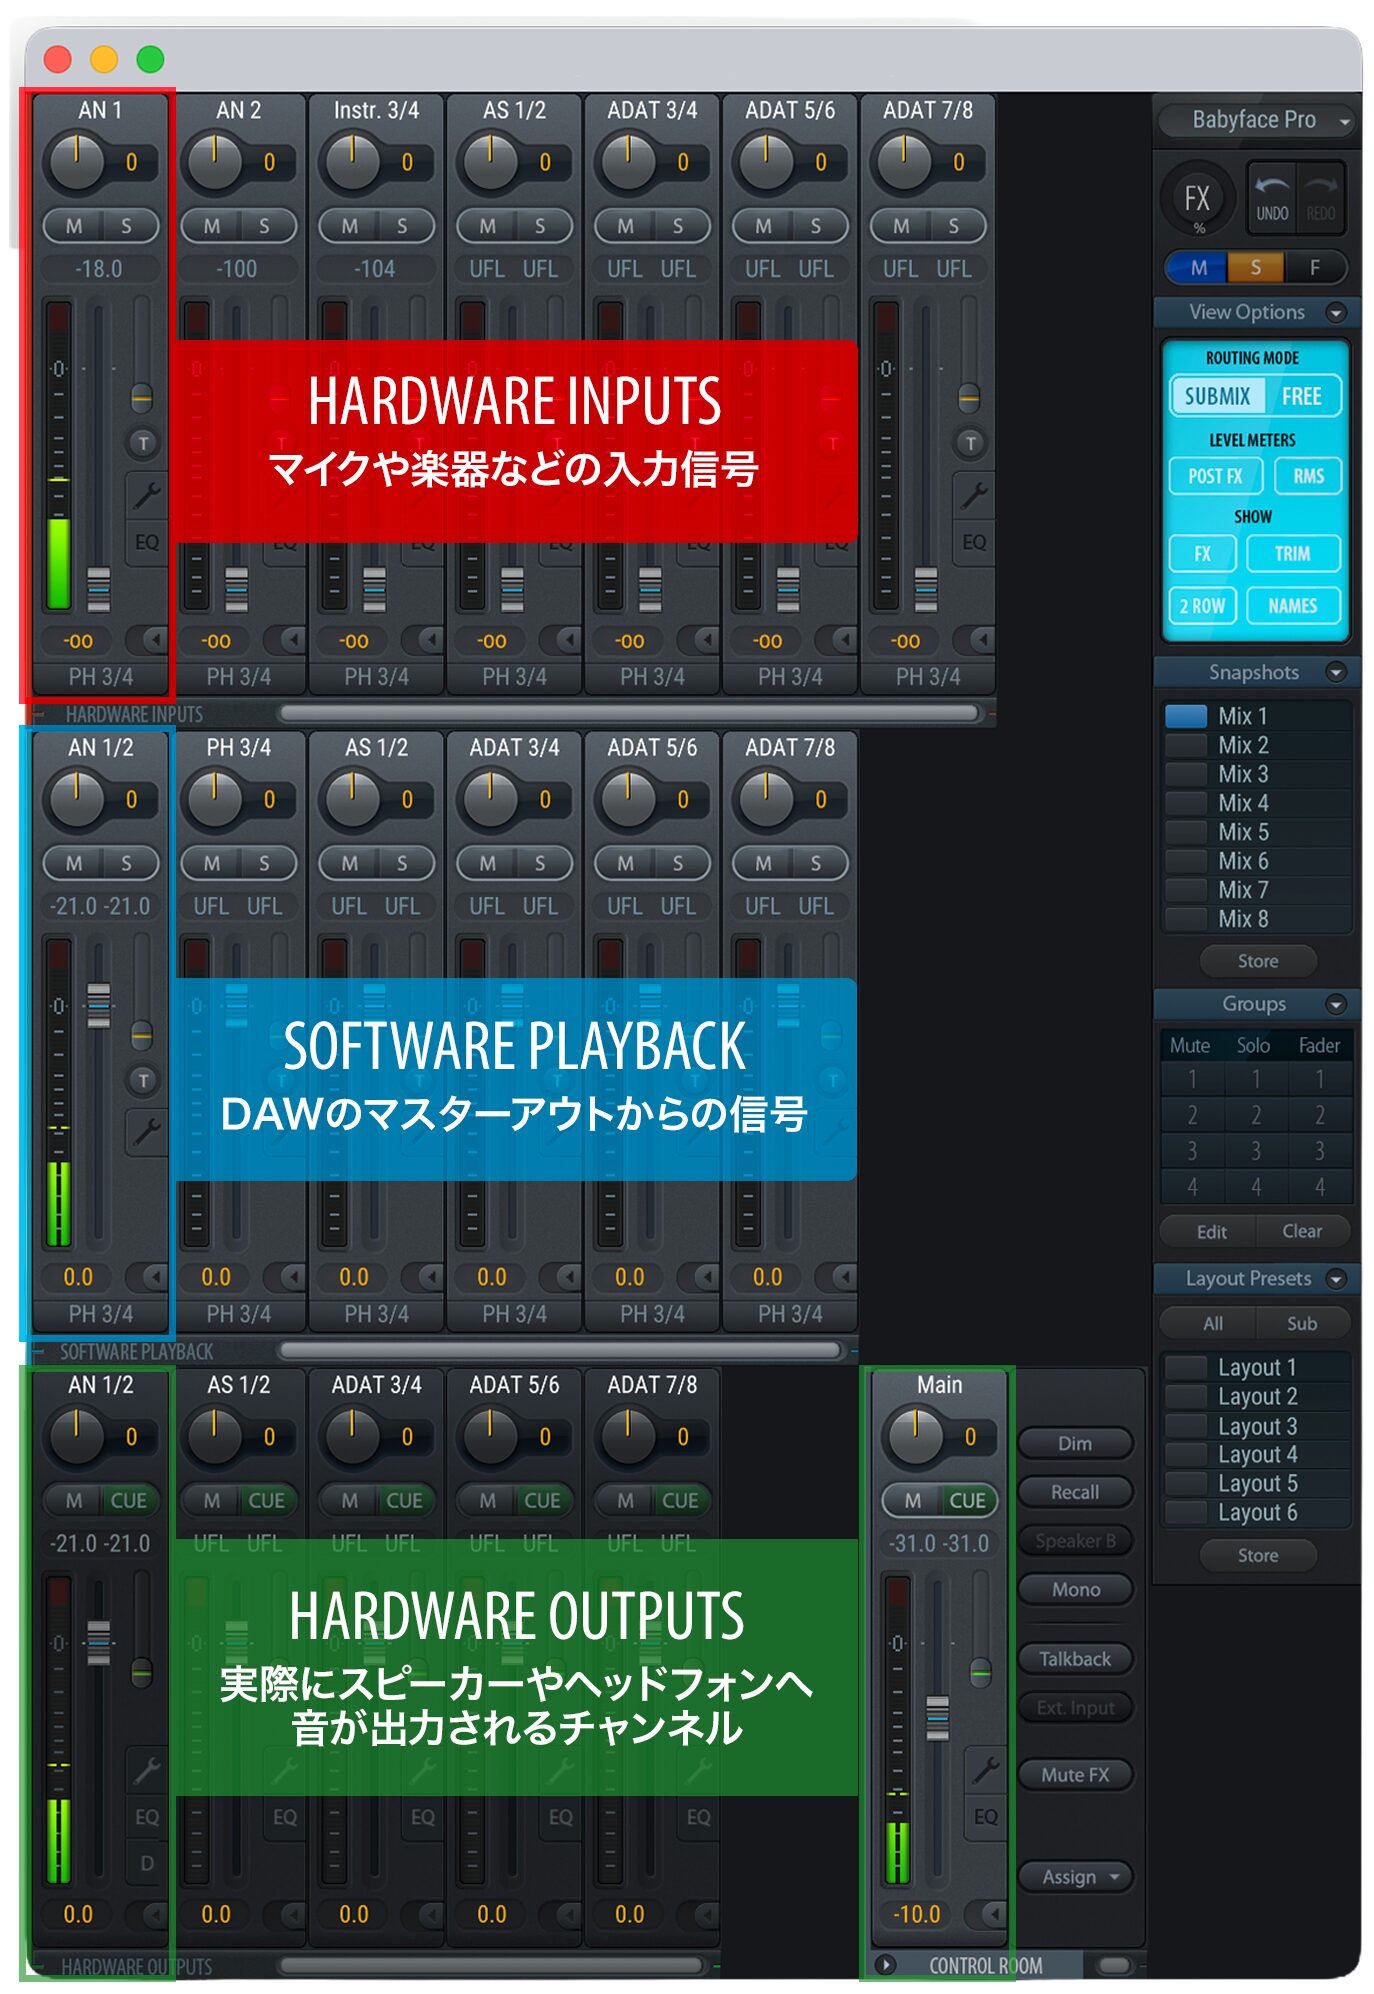Viewport: 1374px width, 1994px height.
Task: Select the Mix 3 snapshot
Action: 1242,774
